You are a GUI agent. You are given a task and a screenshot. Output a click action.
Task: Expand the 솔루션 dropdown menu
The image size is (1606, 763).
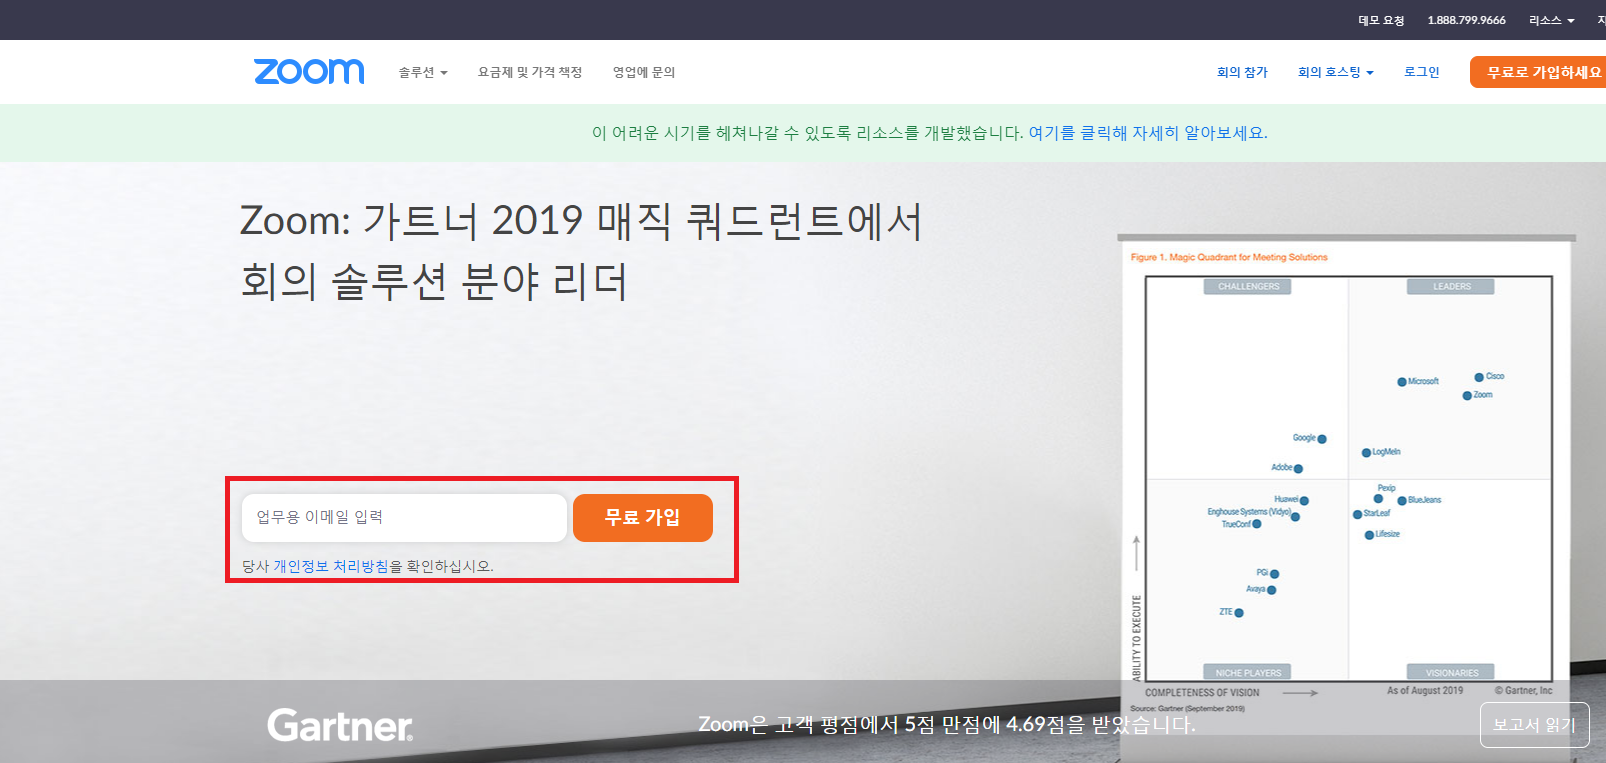(x=423, y=72)
